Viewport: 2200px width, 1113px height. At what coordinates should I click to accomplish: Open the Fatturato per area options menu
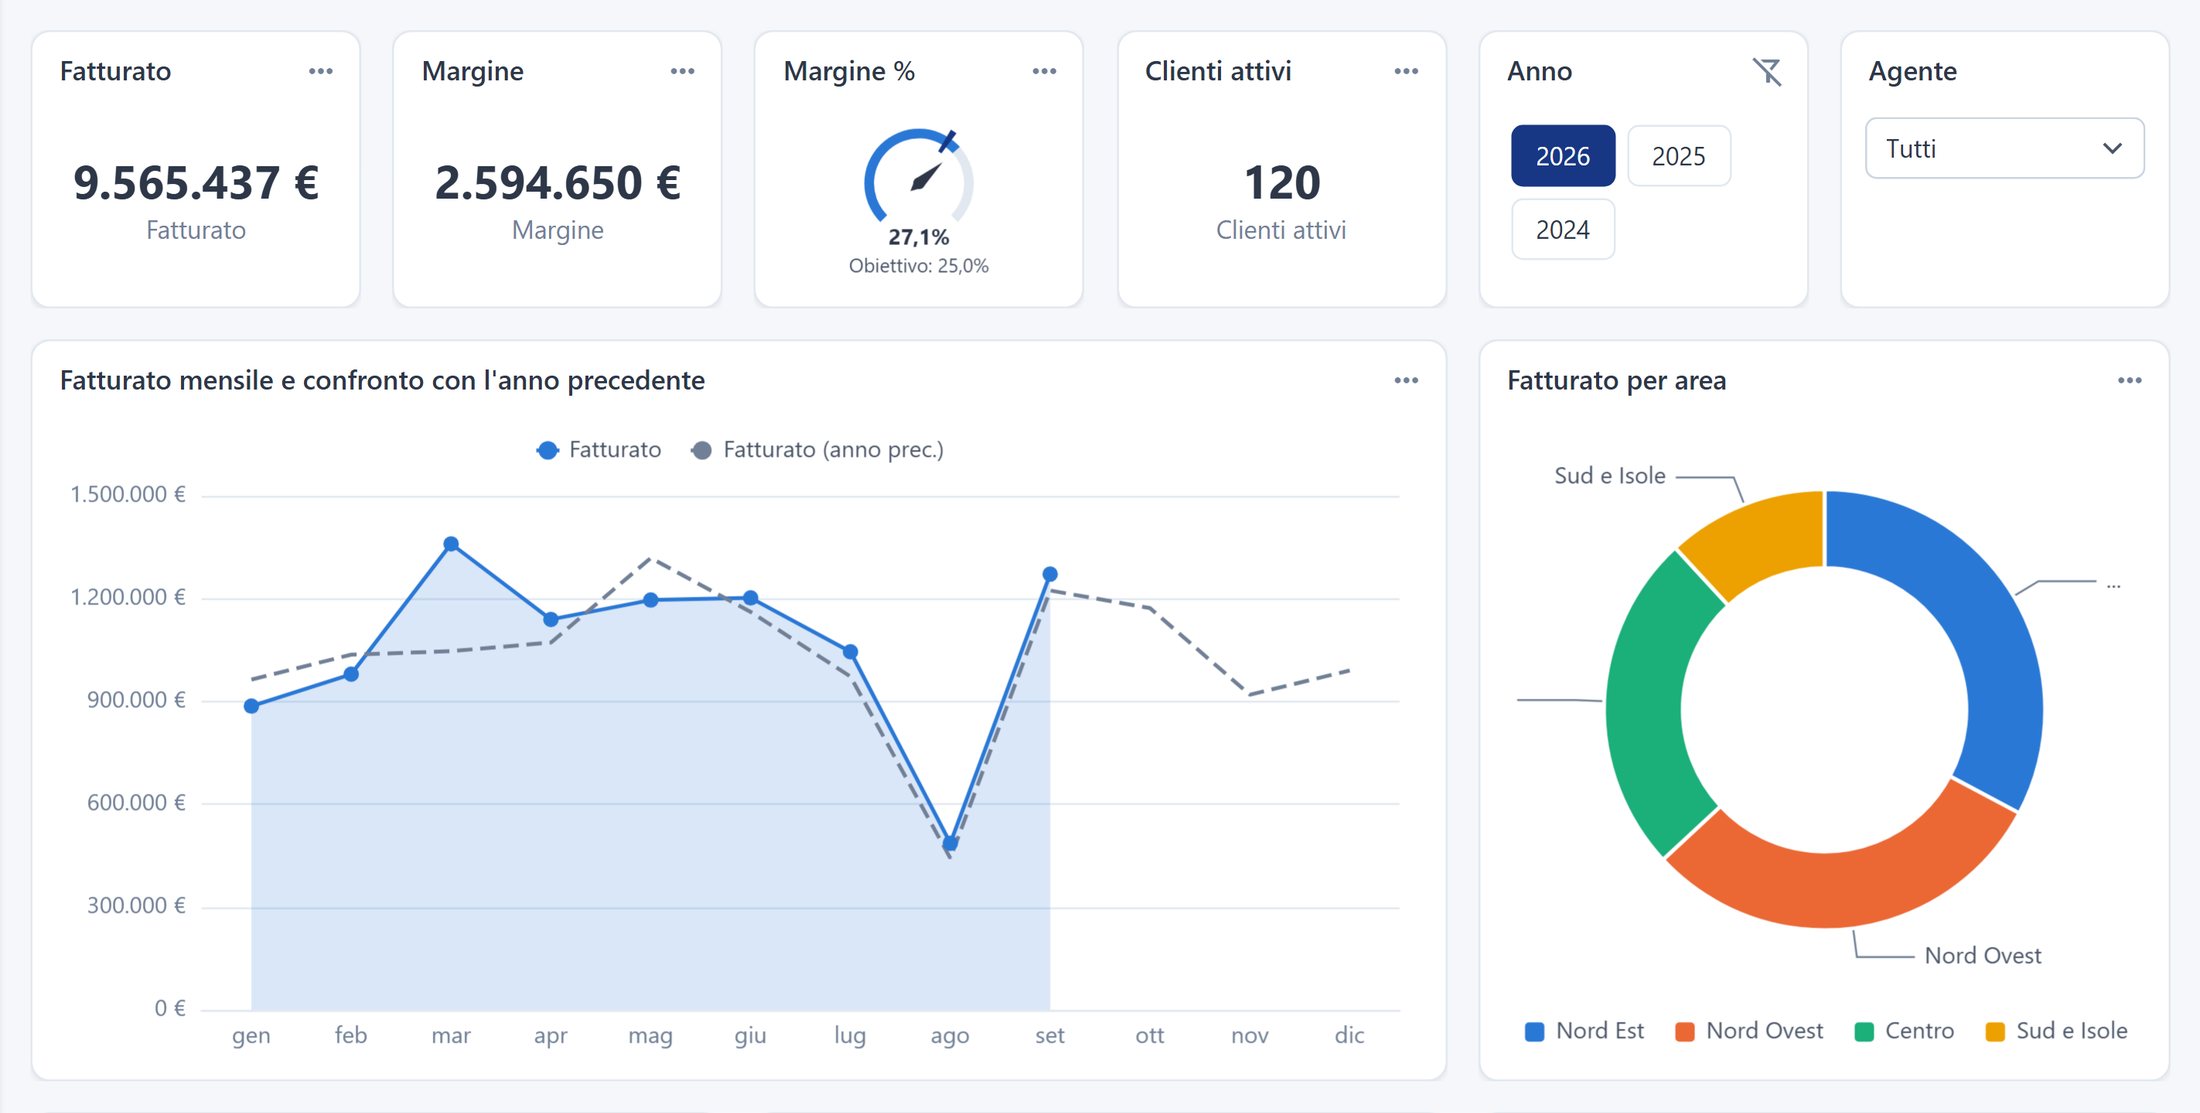2129,380
